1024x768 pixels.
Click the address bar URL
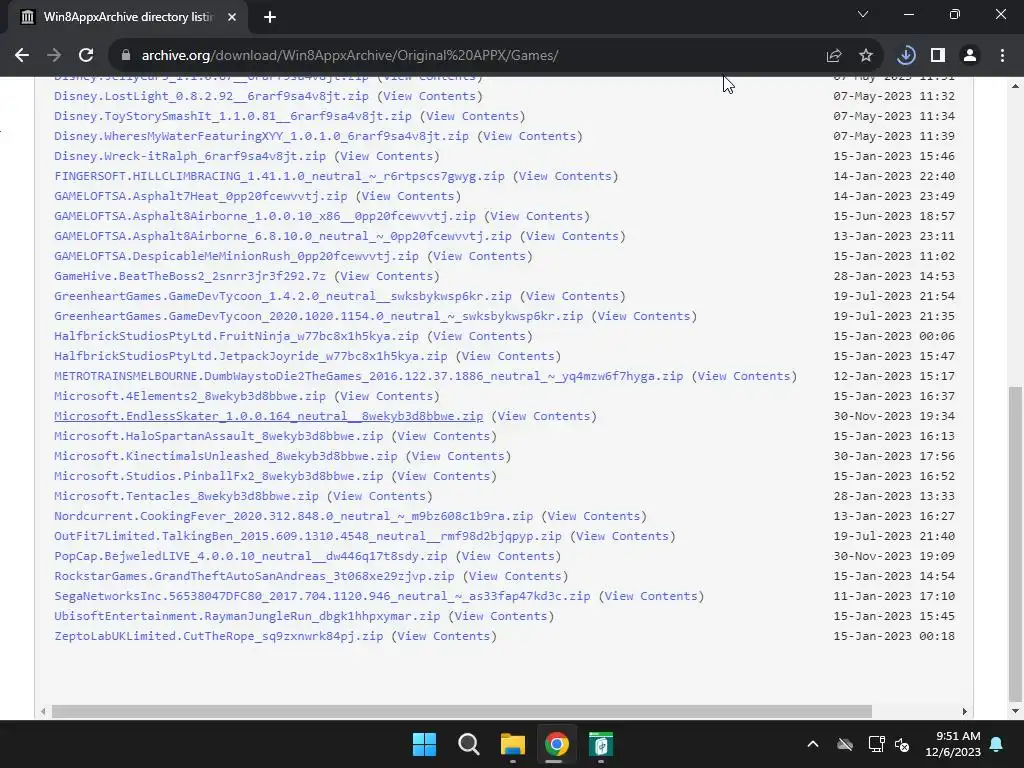pyautogui.click(x=349, y=56)
